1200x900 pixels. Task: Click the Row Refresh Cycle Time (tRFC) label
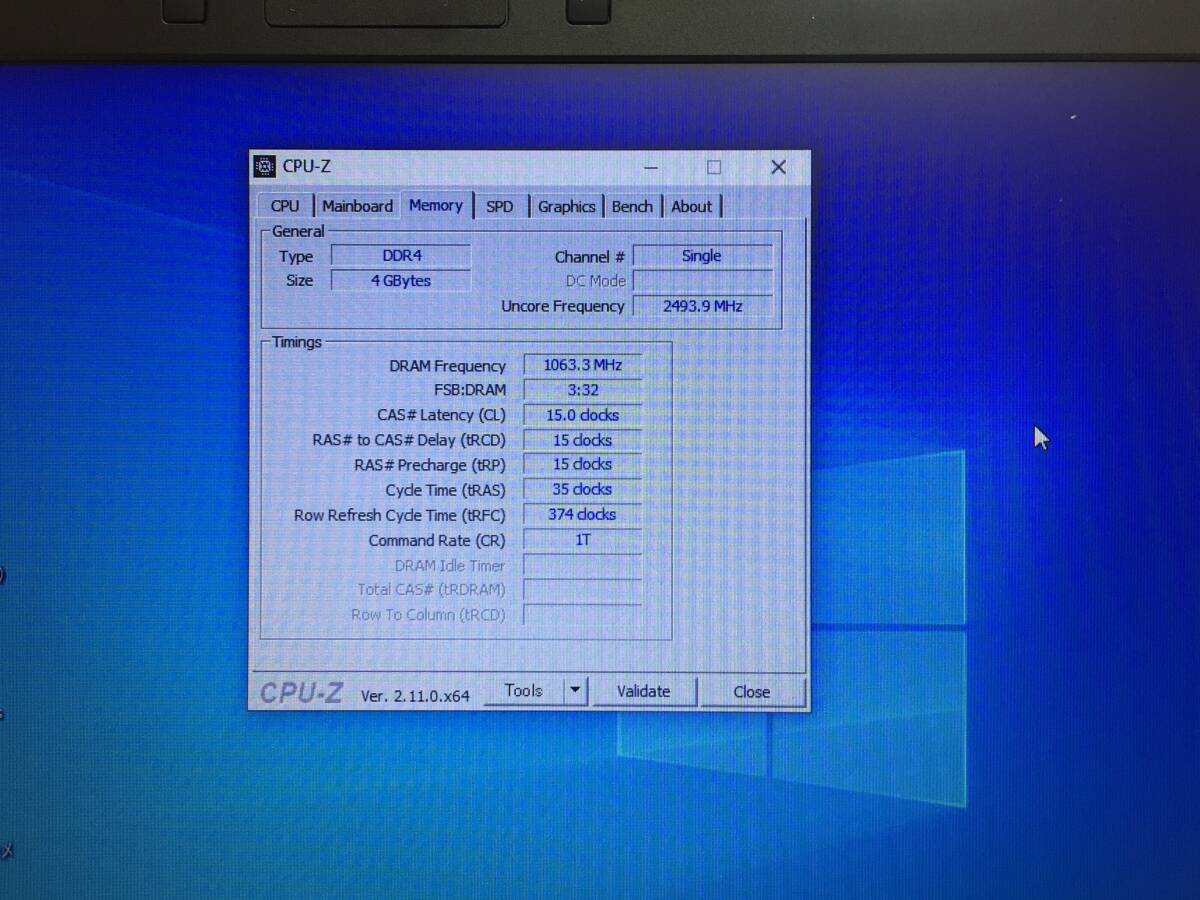click(399, 515)
